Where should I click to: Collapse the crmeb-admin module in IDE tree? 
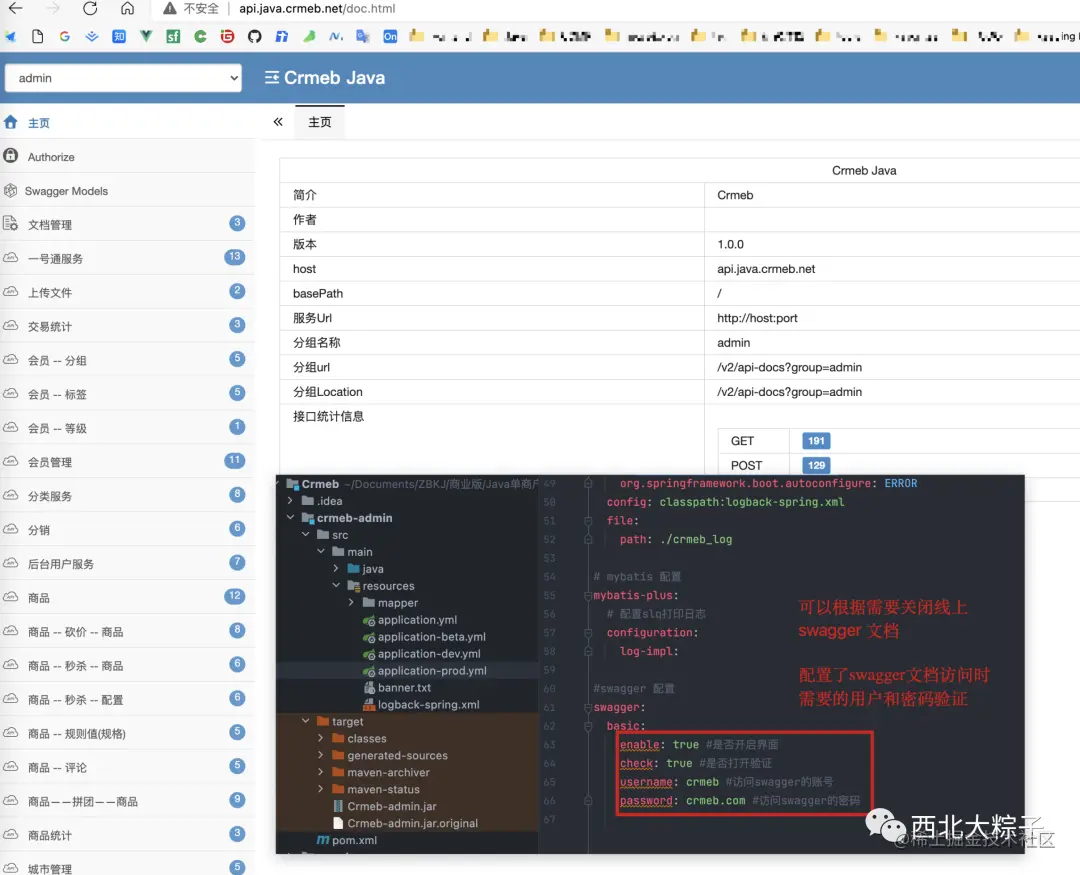point(290,517)
